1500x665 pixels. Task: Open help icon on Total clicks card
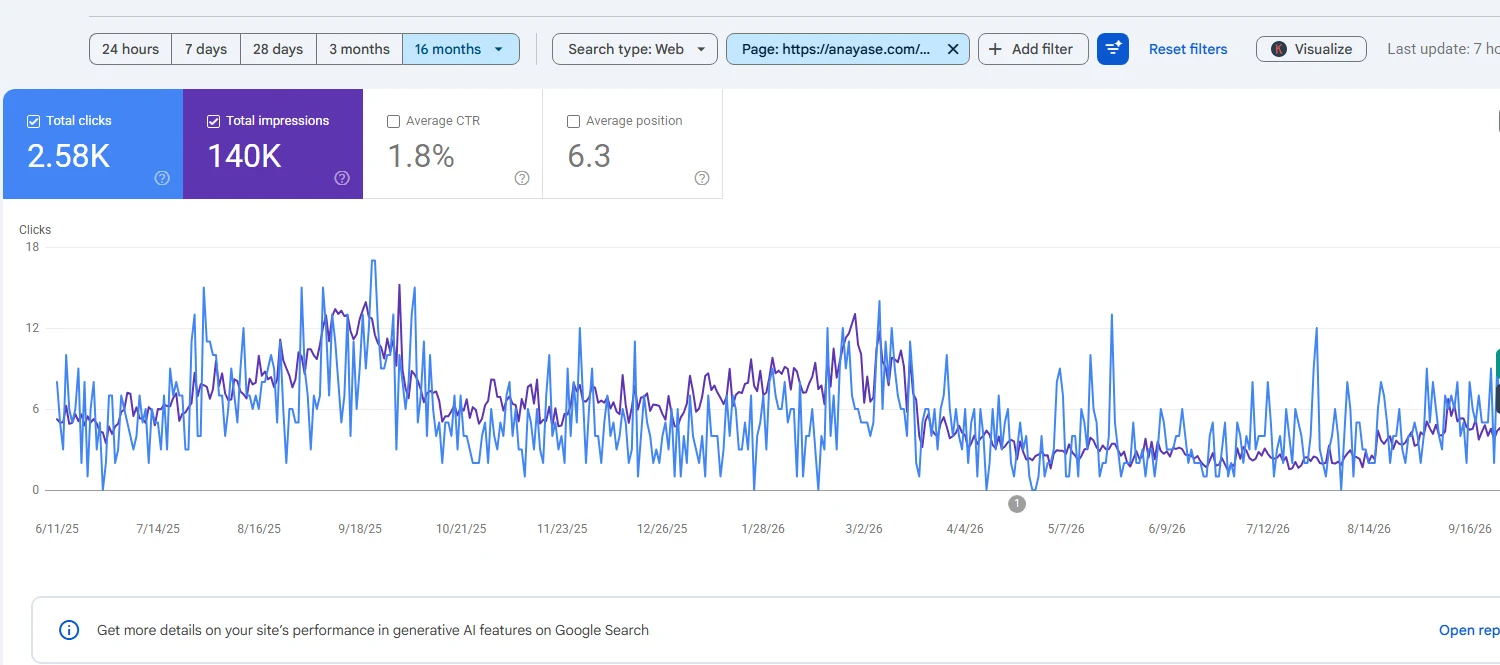coord(162,178)
